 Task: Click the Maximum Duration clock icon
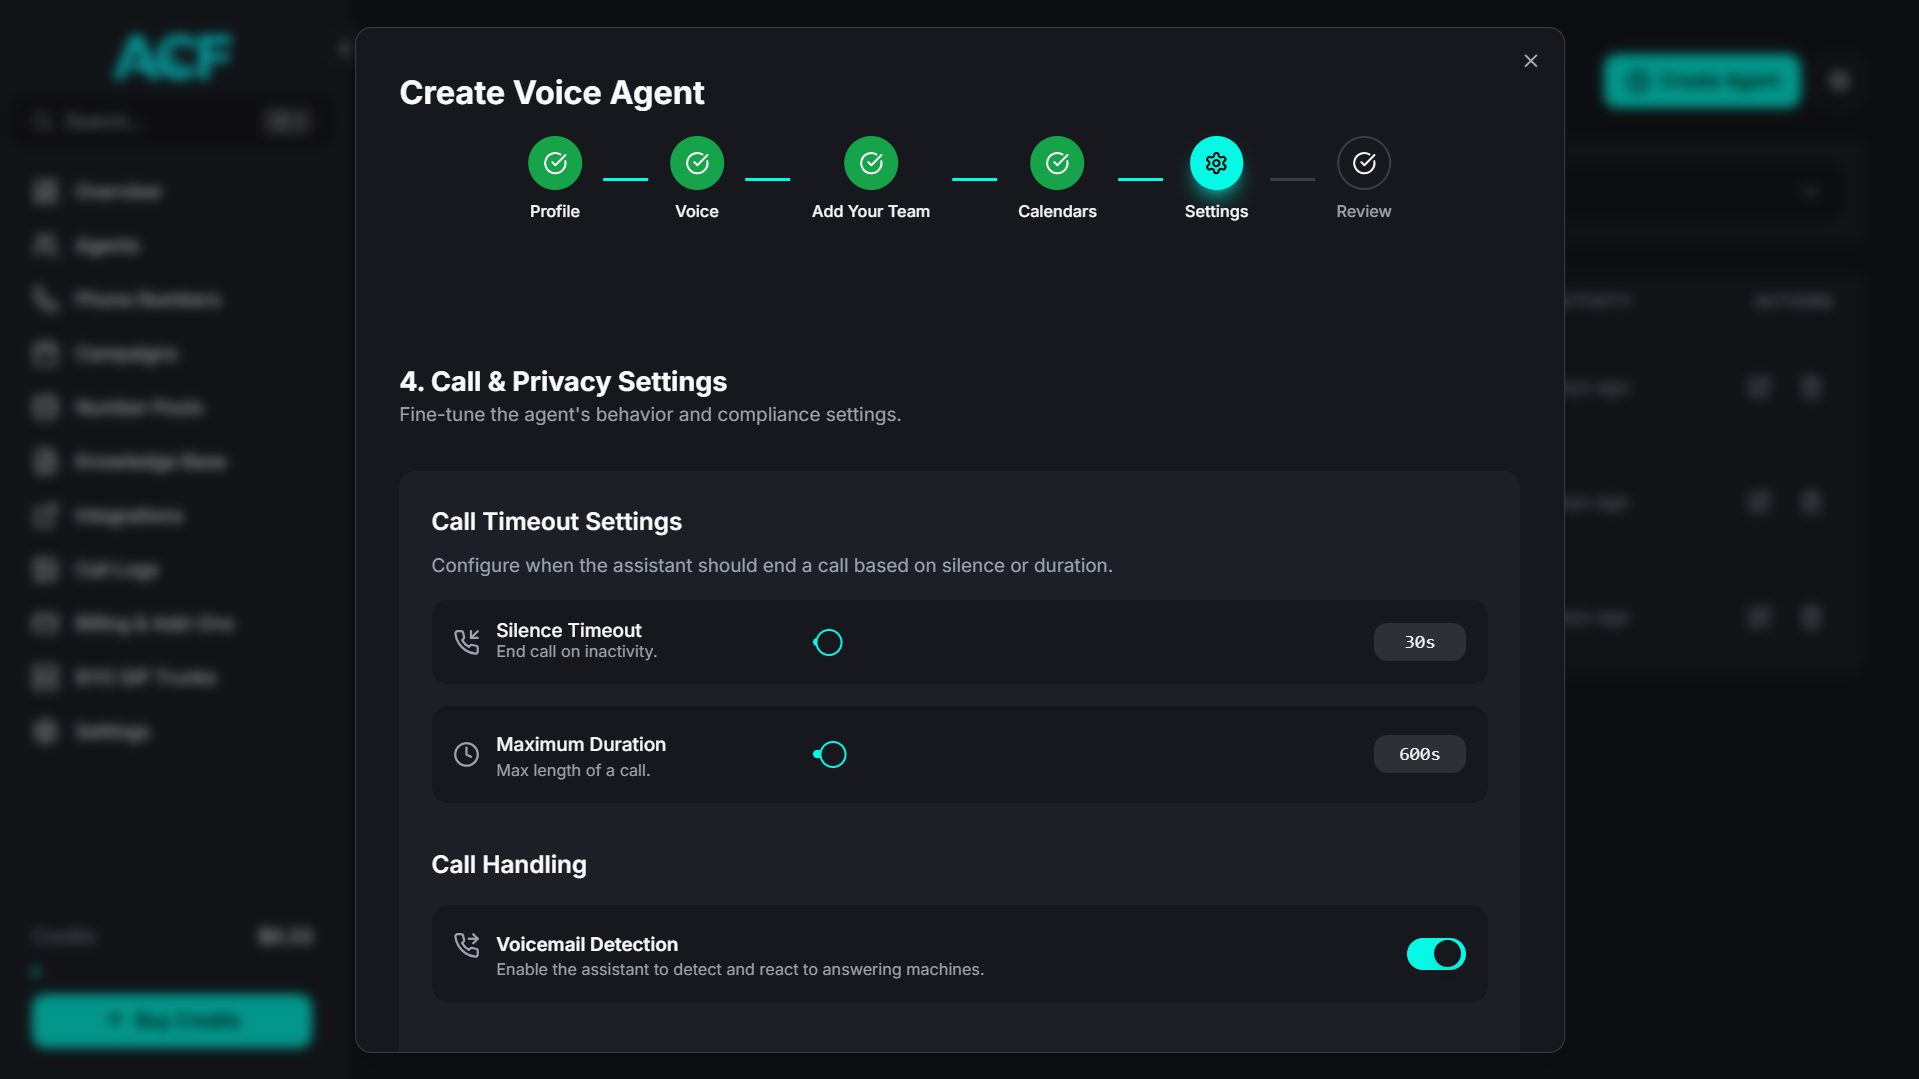[466, 754]
